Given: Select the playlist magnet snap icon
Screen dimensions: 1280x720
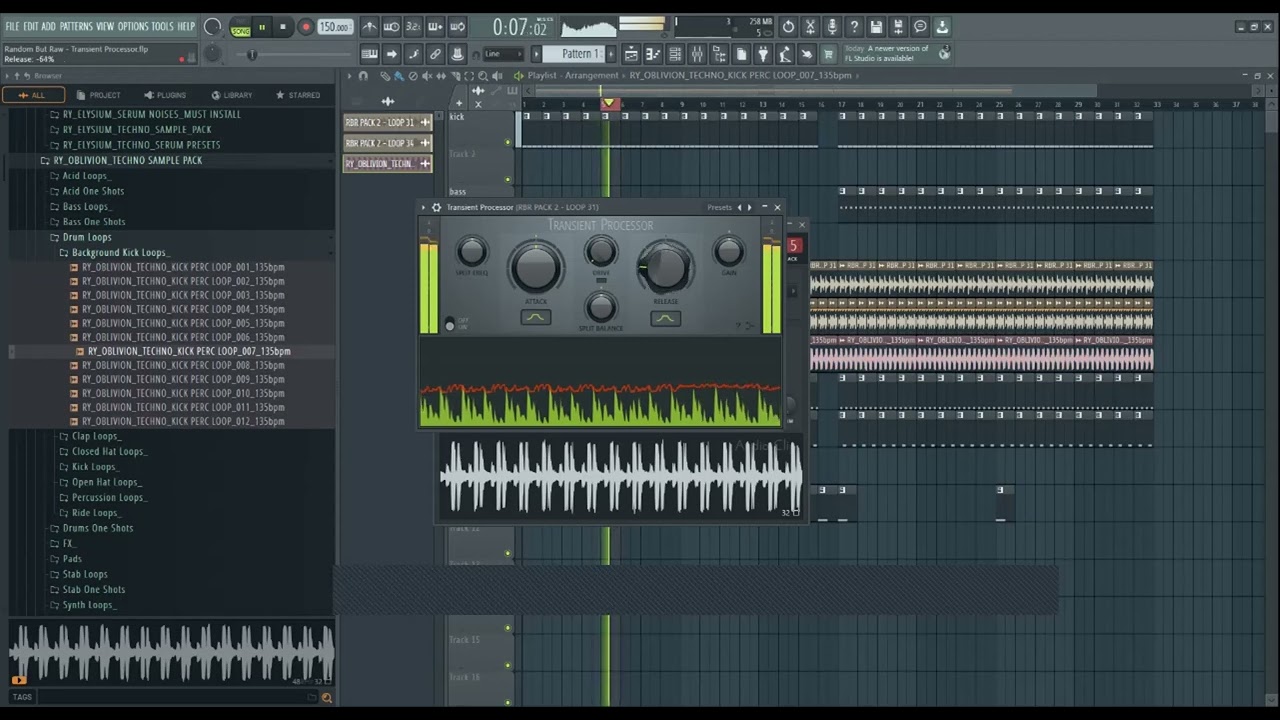Looking at the screenshot, I should (x=363, y=76).
